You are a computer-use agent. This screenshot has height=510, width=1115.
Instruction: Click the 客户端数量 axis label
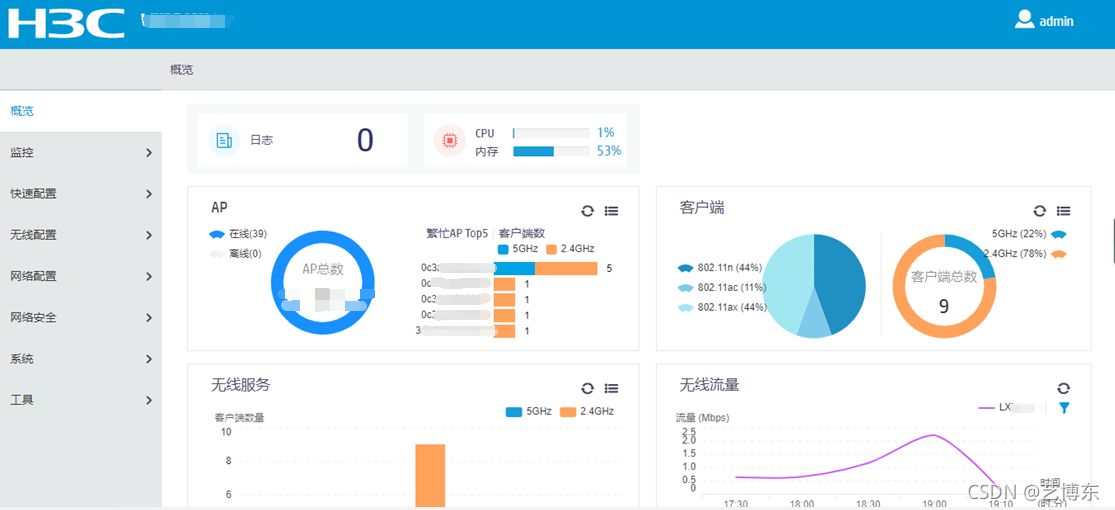click(239, 418)
